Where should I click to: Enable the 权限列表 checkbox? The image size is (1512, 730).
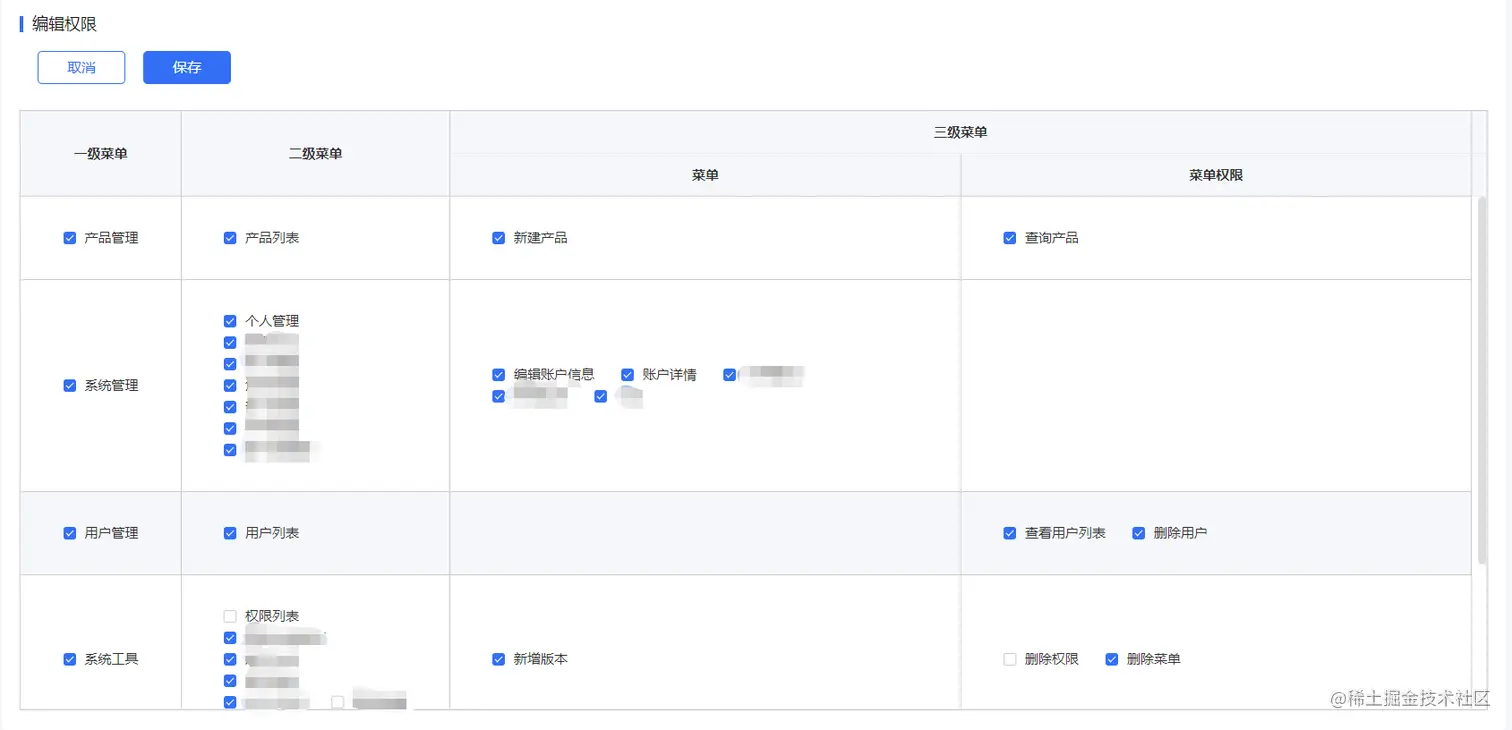click(x=230, y=616)
